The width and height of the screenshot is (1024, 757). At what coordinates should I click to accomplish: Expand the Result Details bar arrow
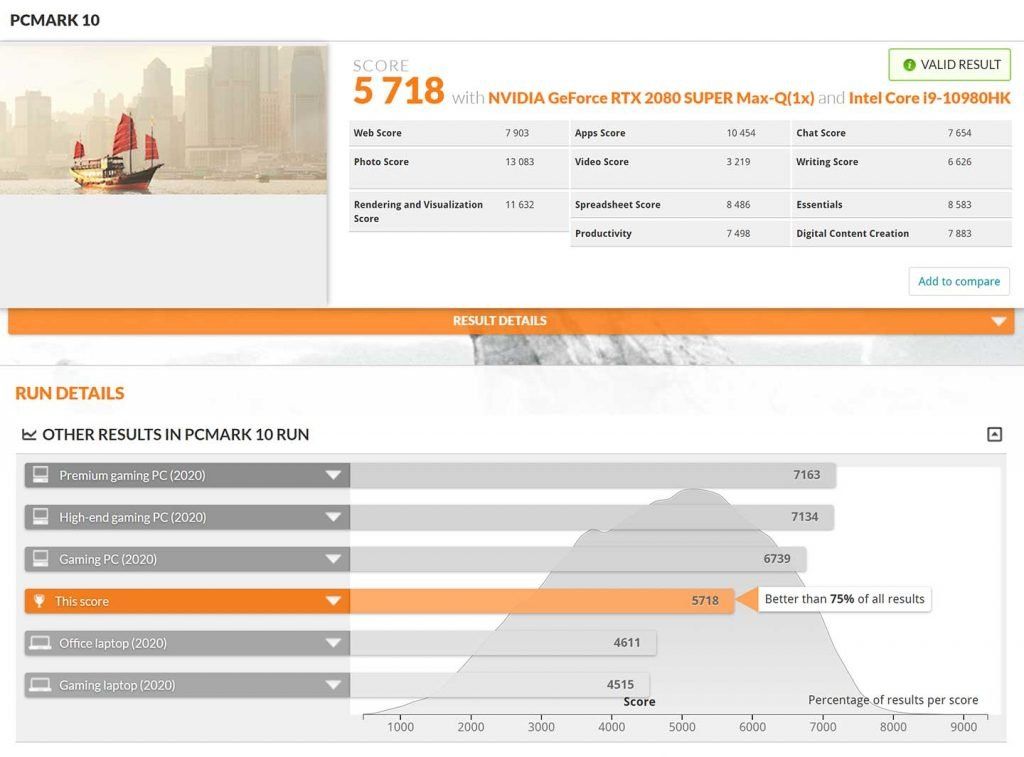pyautogui.click(x=998, y=321)
